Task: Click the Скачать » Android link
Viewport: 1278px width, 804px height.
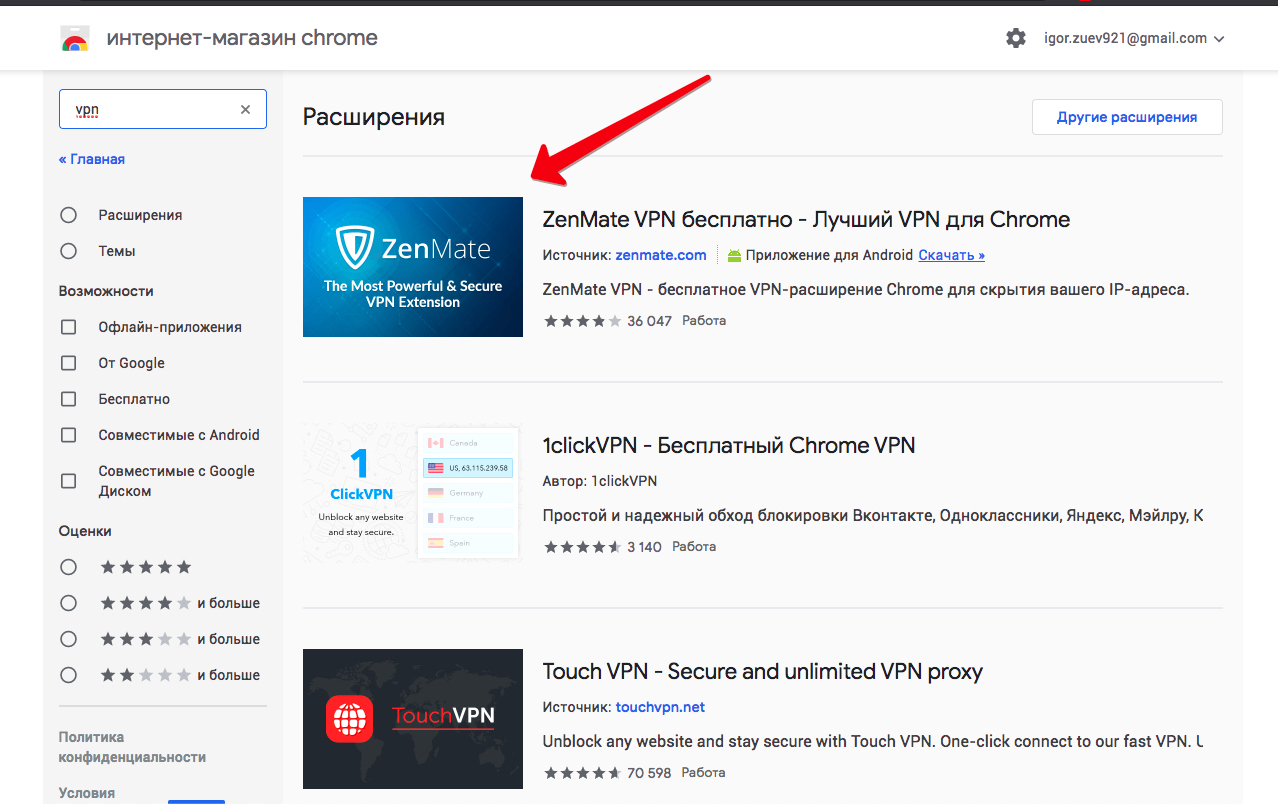Action: (951, 255)
